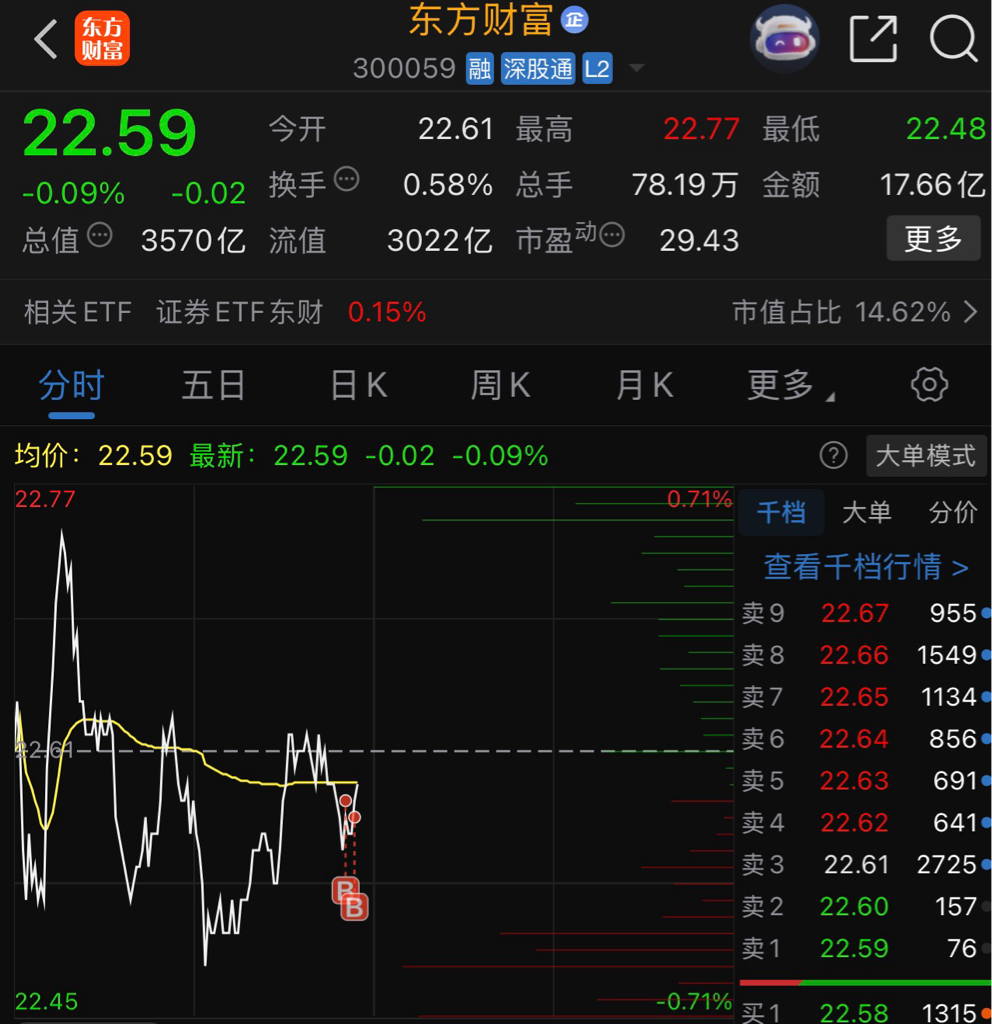Tap the 卖7 row price 22.65
The width and height of the screenshot is (992, 1024).
click(x=854, y=697)
